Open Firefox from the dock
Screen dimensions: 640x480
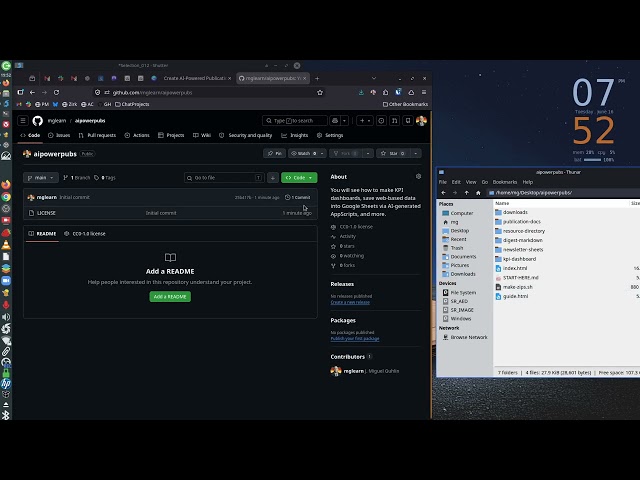(6, 184)
